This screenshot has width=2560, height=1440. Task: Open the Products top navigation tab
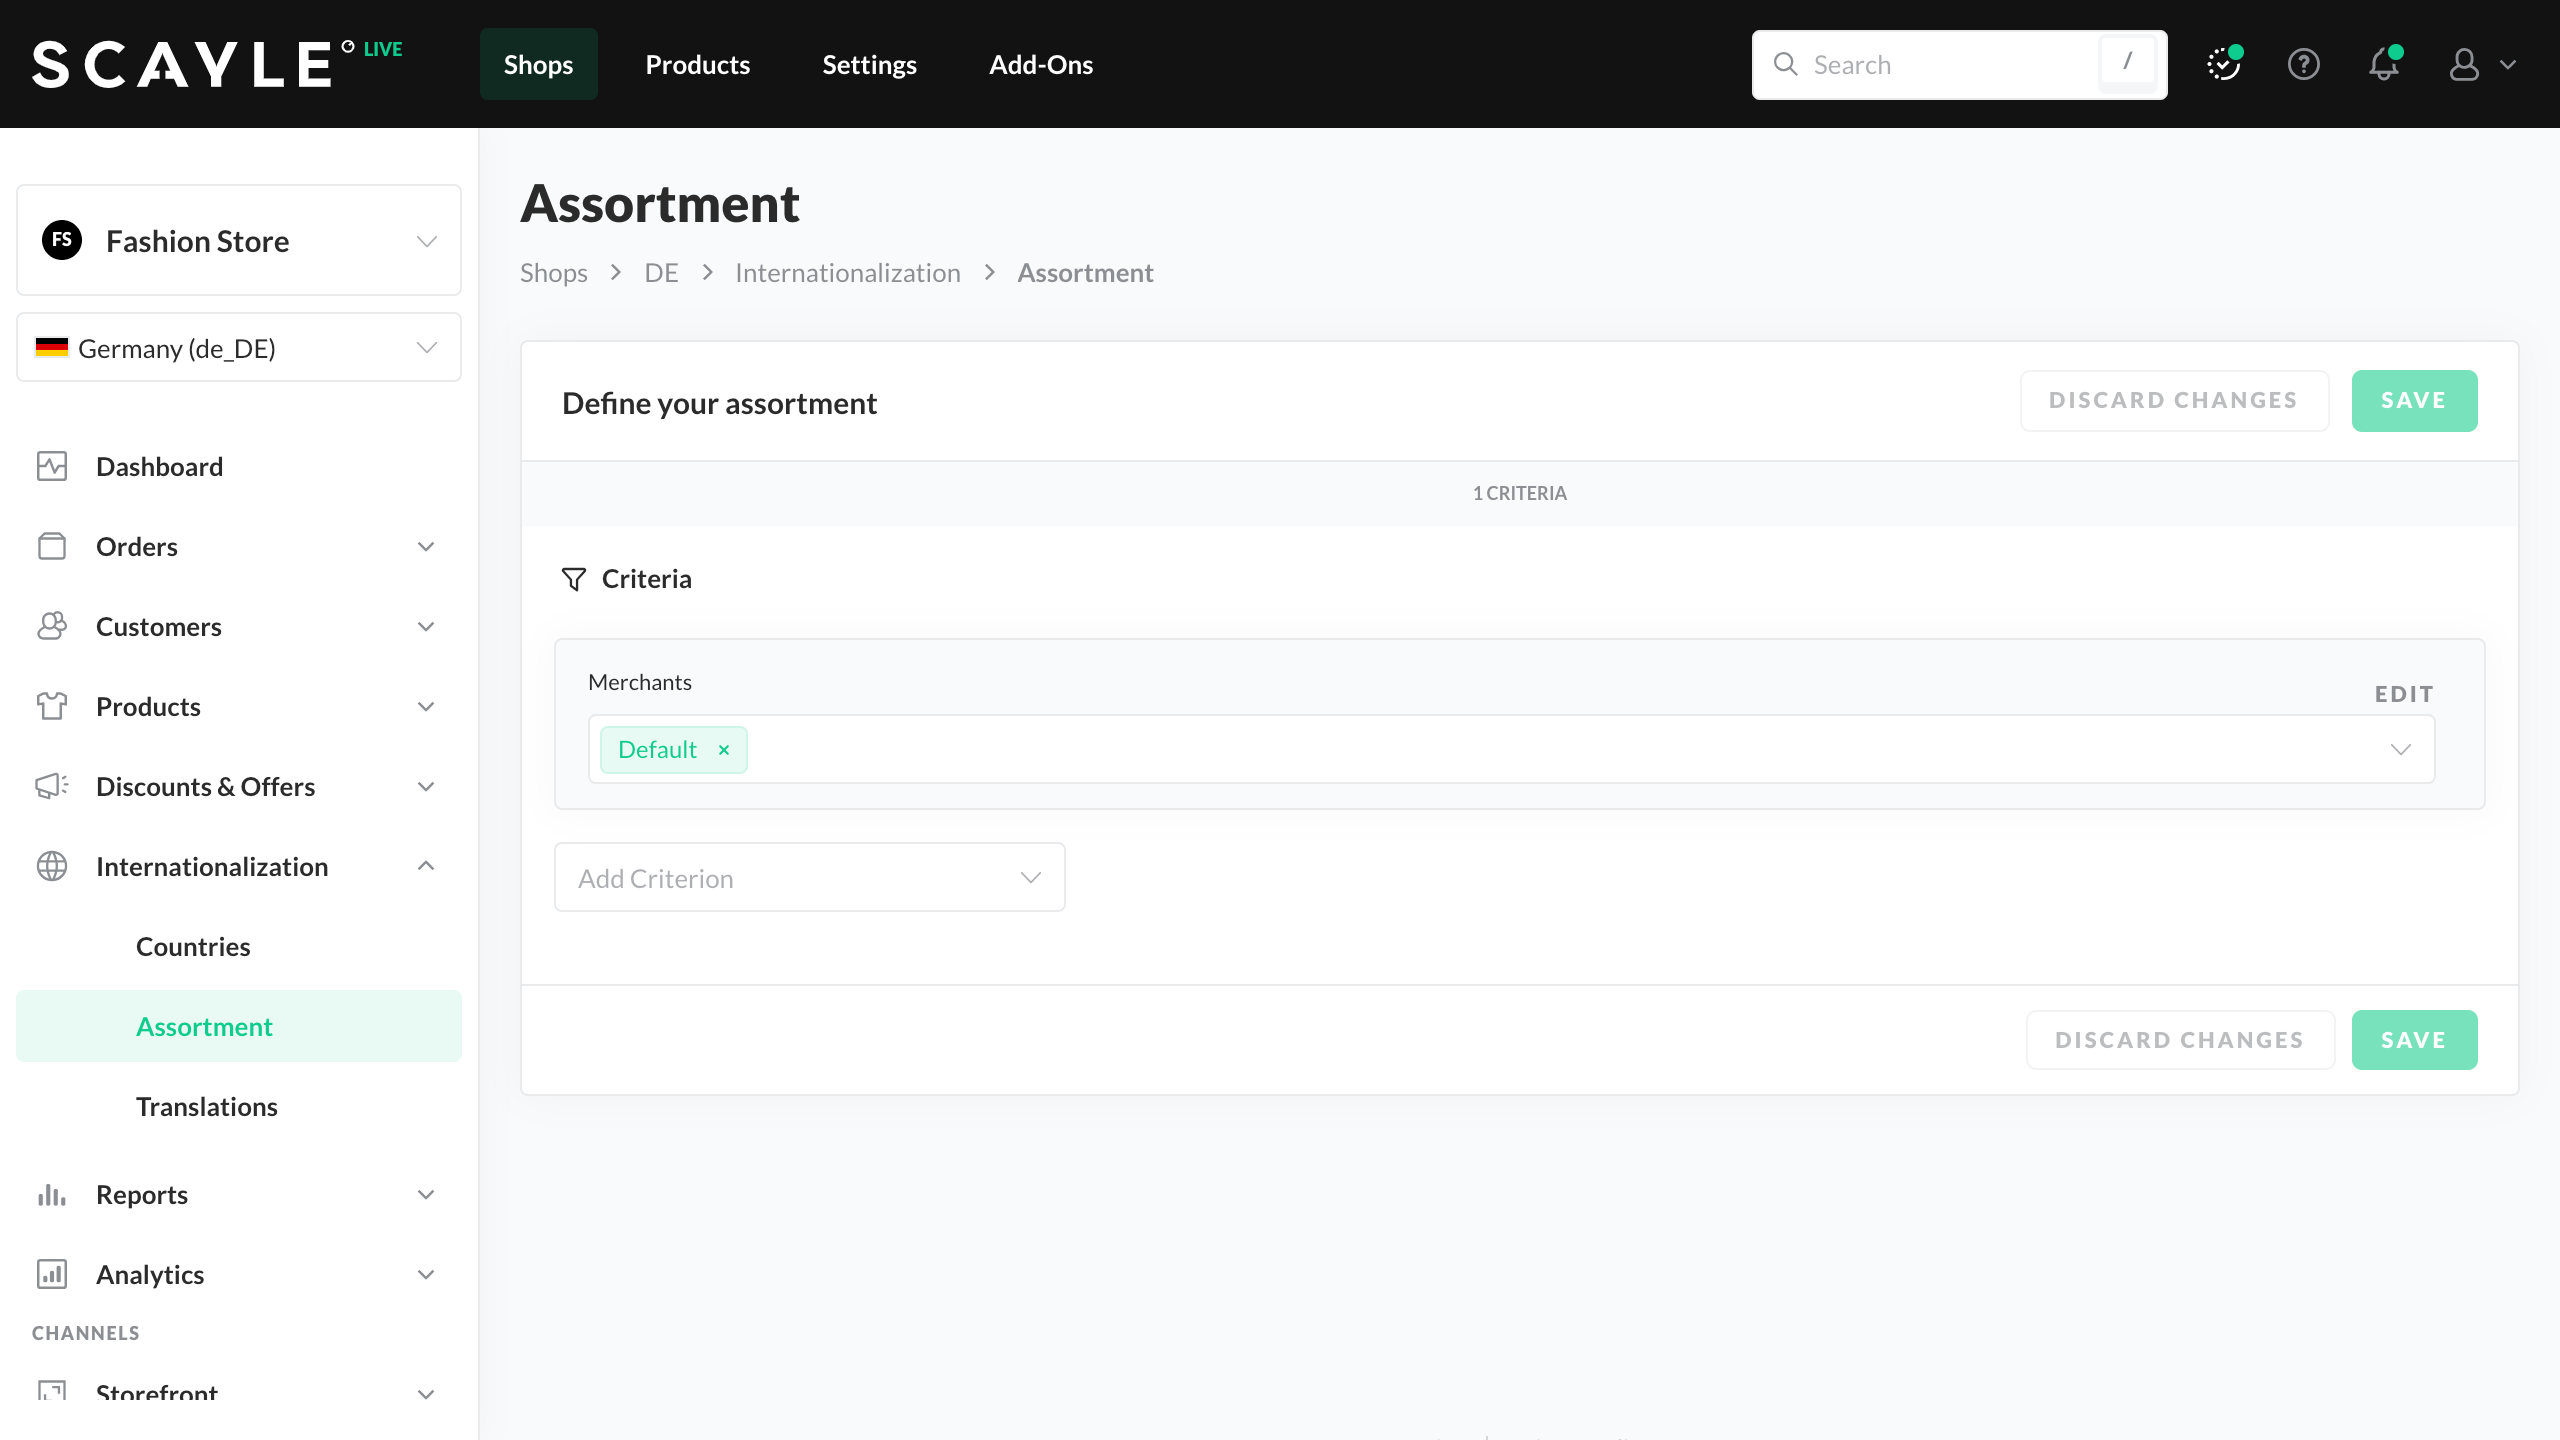pyautogui.click(x=697, y=65)
